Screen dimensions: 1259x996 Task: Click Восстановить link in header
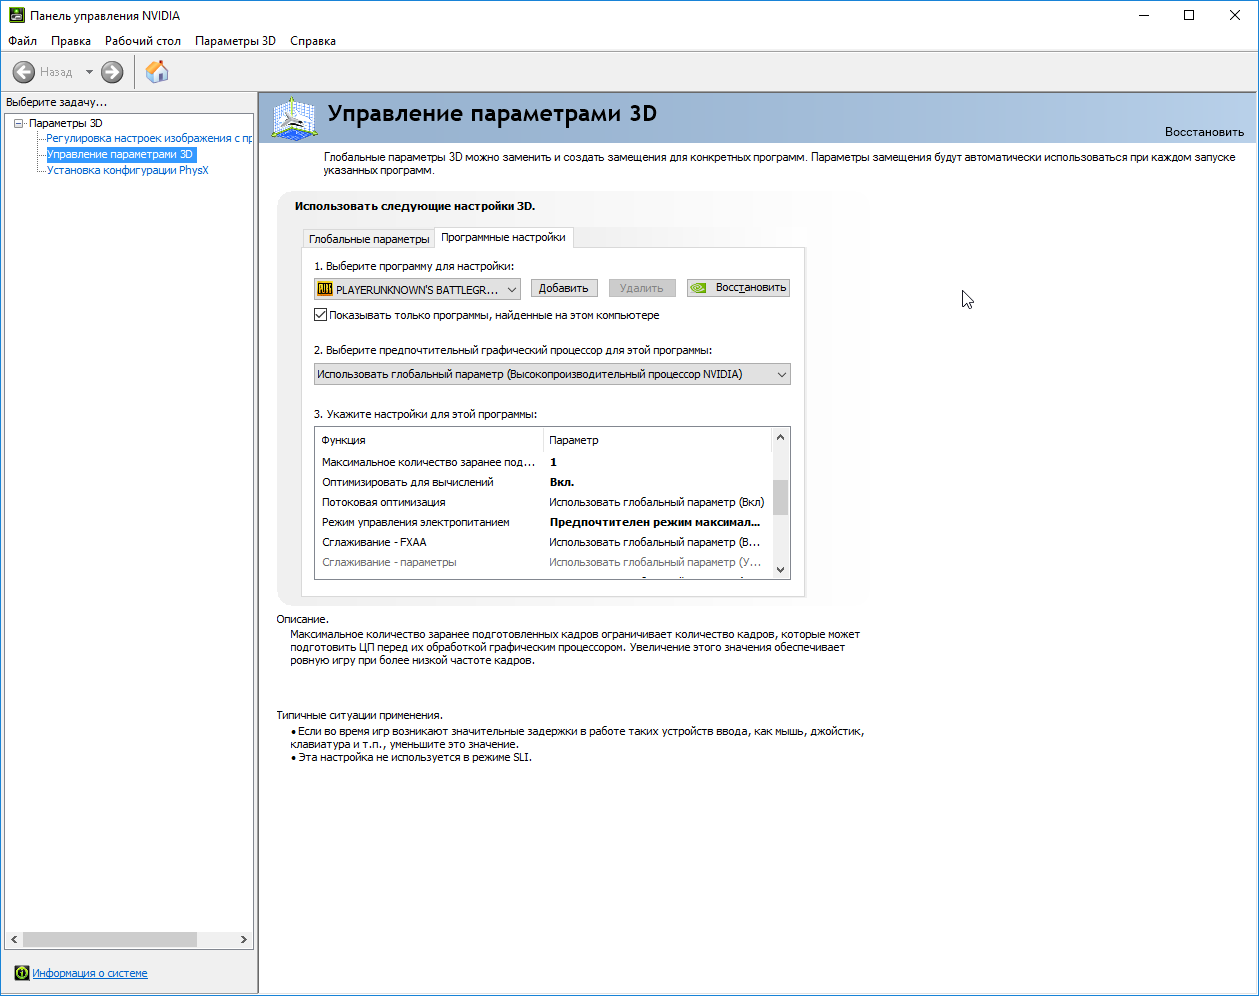(x=1204, y=132)
